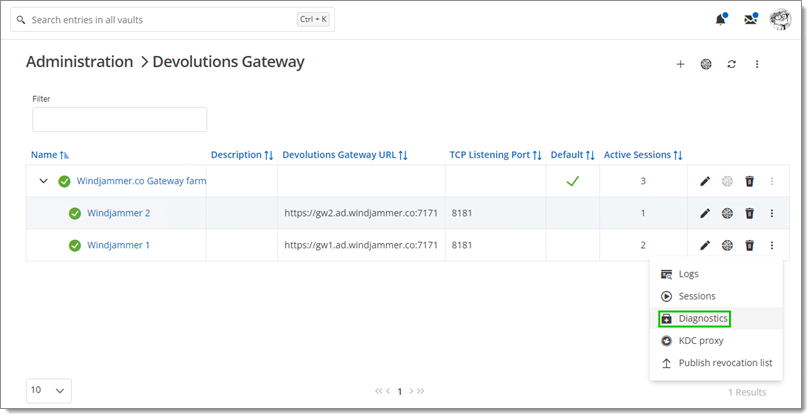Viewport: 812px width, 419px height.
Task: Open the messages envelope icon
Action: 750,20
